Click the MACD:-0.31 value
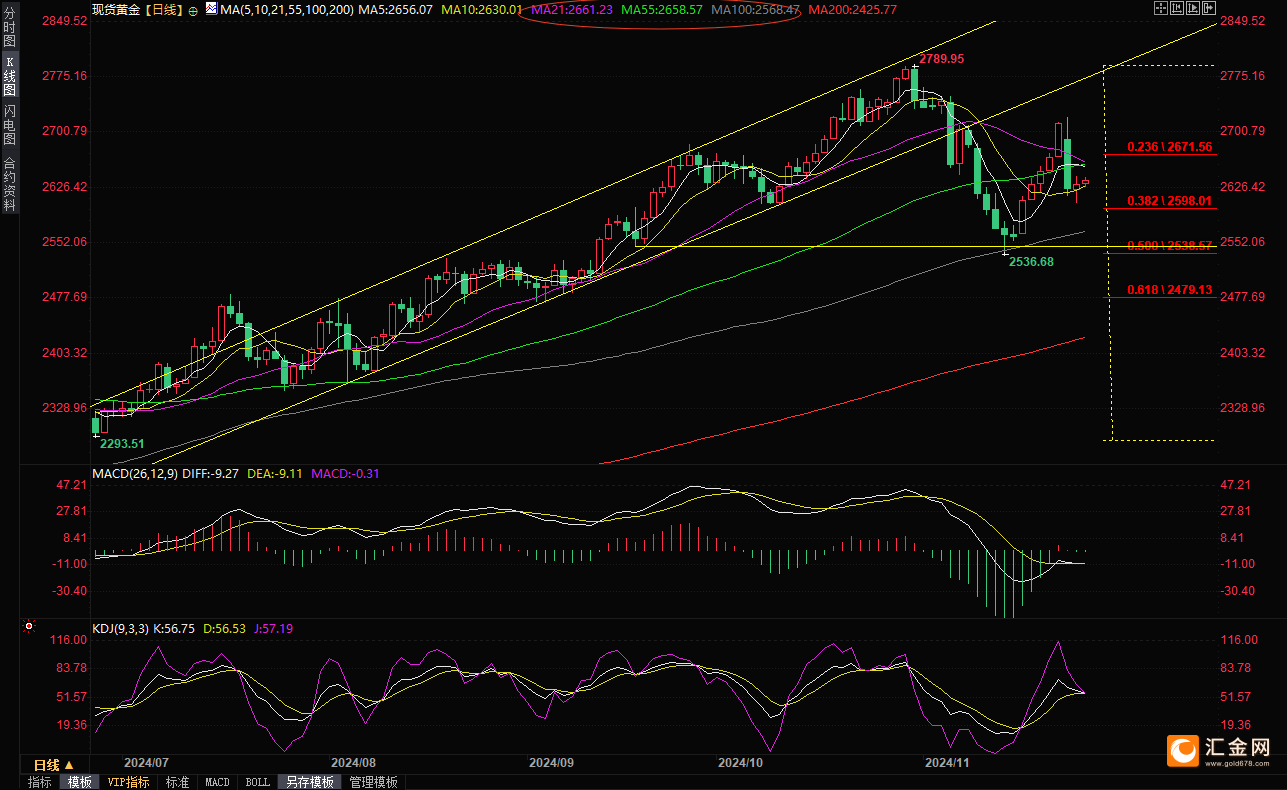Image resolution: width=1287 pixels, height=790 pixels. [x=345, y=473]
